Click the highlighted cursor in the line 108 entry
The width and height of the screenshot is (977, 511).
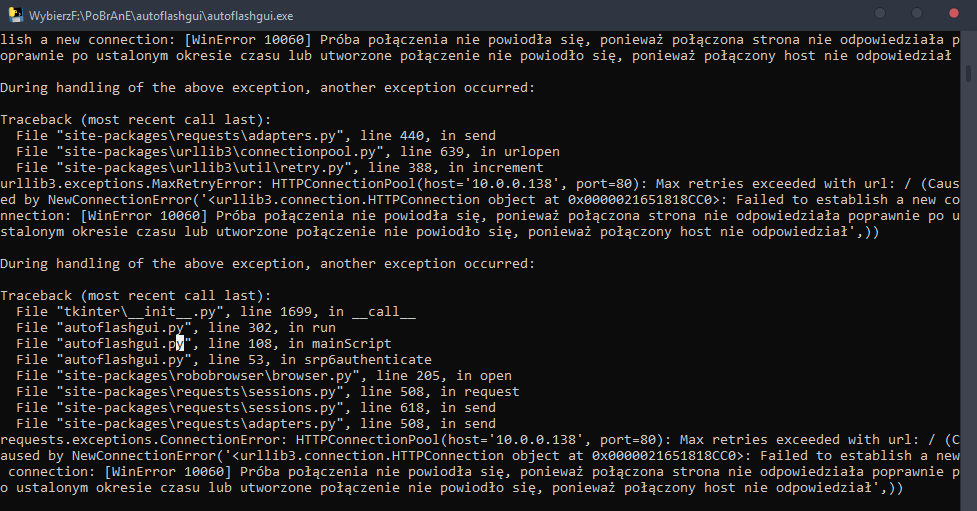tap(181, 343)
